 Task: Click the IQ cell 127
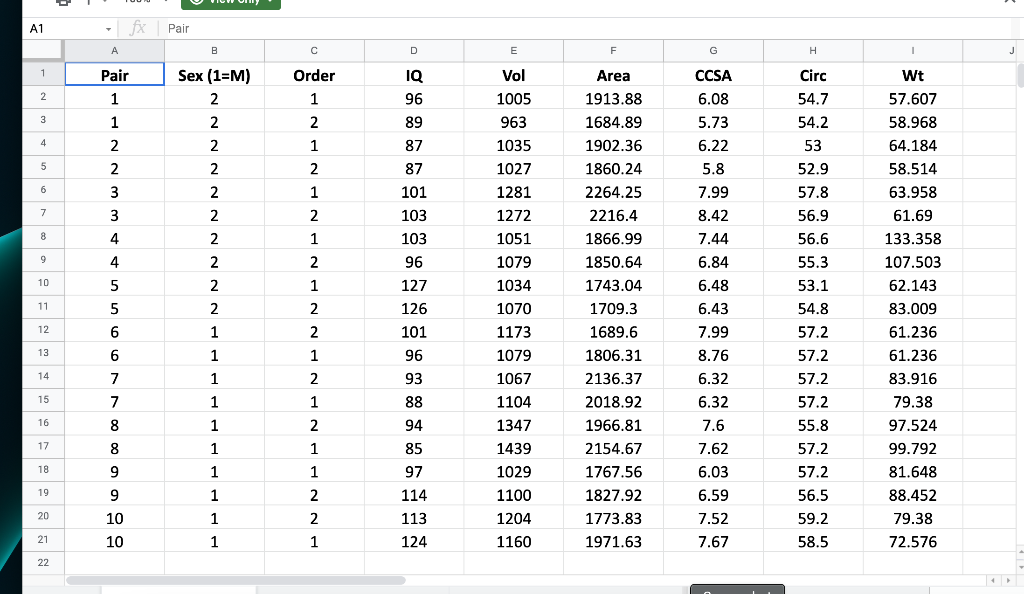pos(414,285)
